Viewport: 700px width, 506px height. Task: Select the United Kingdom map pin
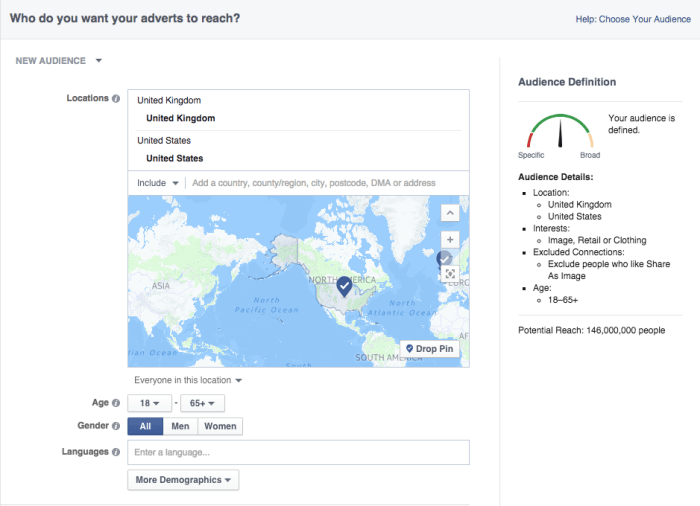443,259
